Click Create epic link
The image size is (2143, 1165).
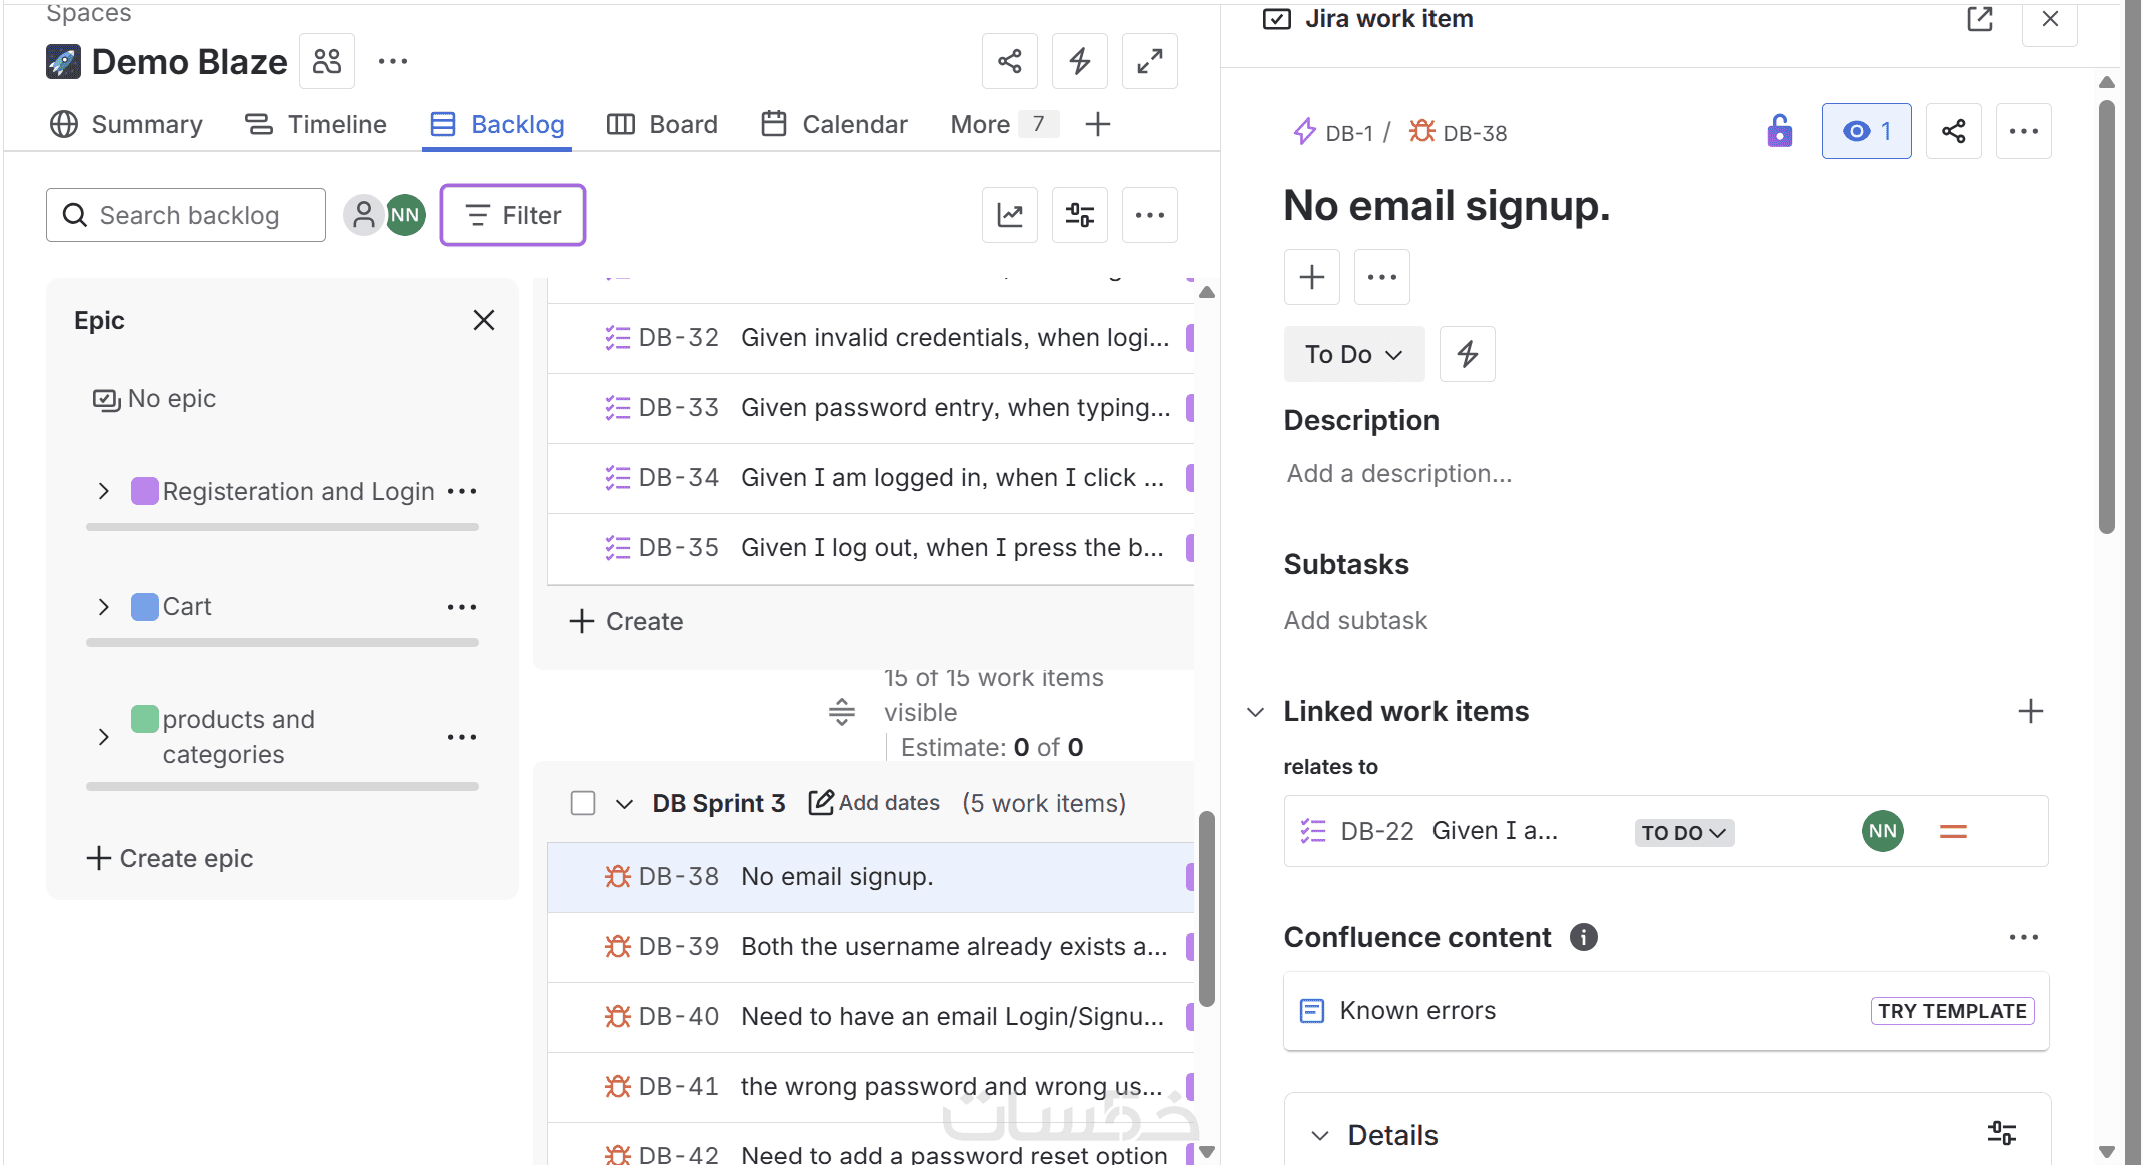point(170,858)
